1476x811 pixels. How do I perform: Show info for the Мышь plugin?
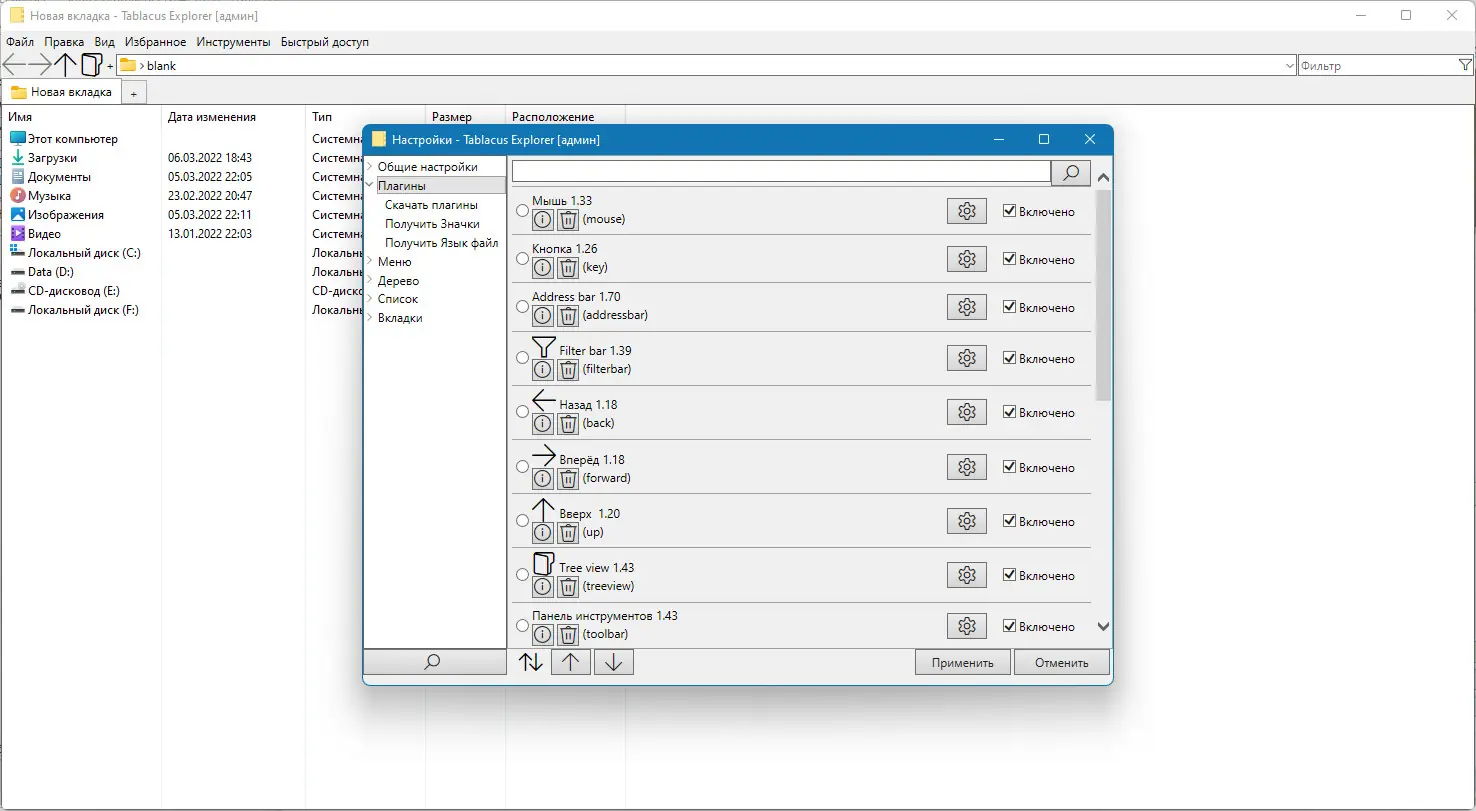[x=542, y=219]
